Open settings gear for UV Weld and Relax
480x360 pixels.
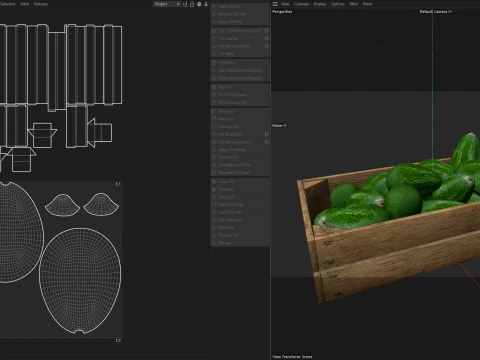266,46
